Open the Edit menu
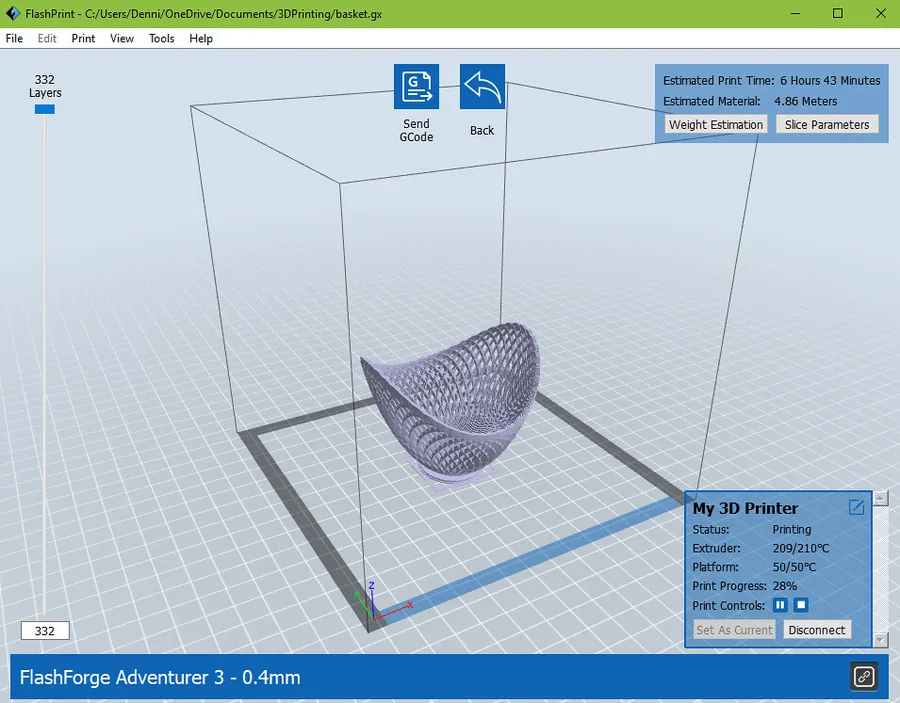900x703 pixels. point(47,38)
